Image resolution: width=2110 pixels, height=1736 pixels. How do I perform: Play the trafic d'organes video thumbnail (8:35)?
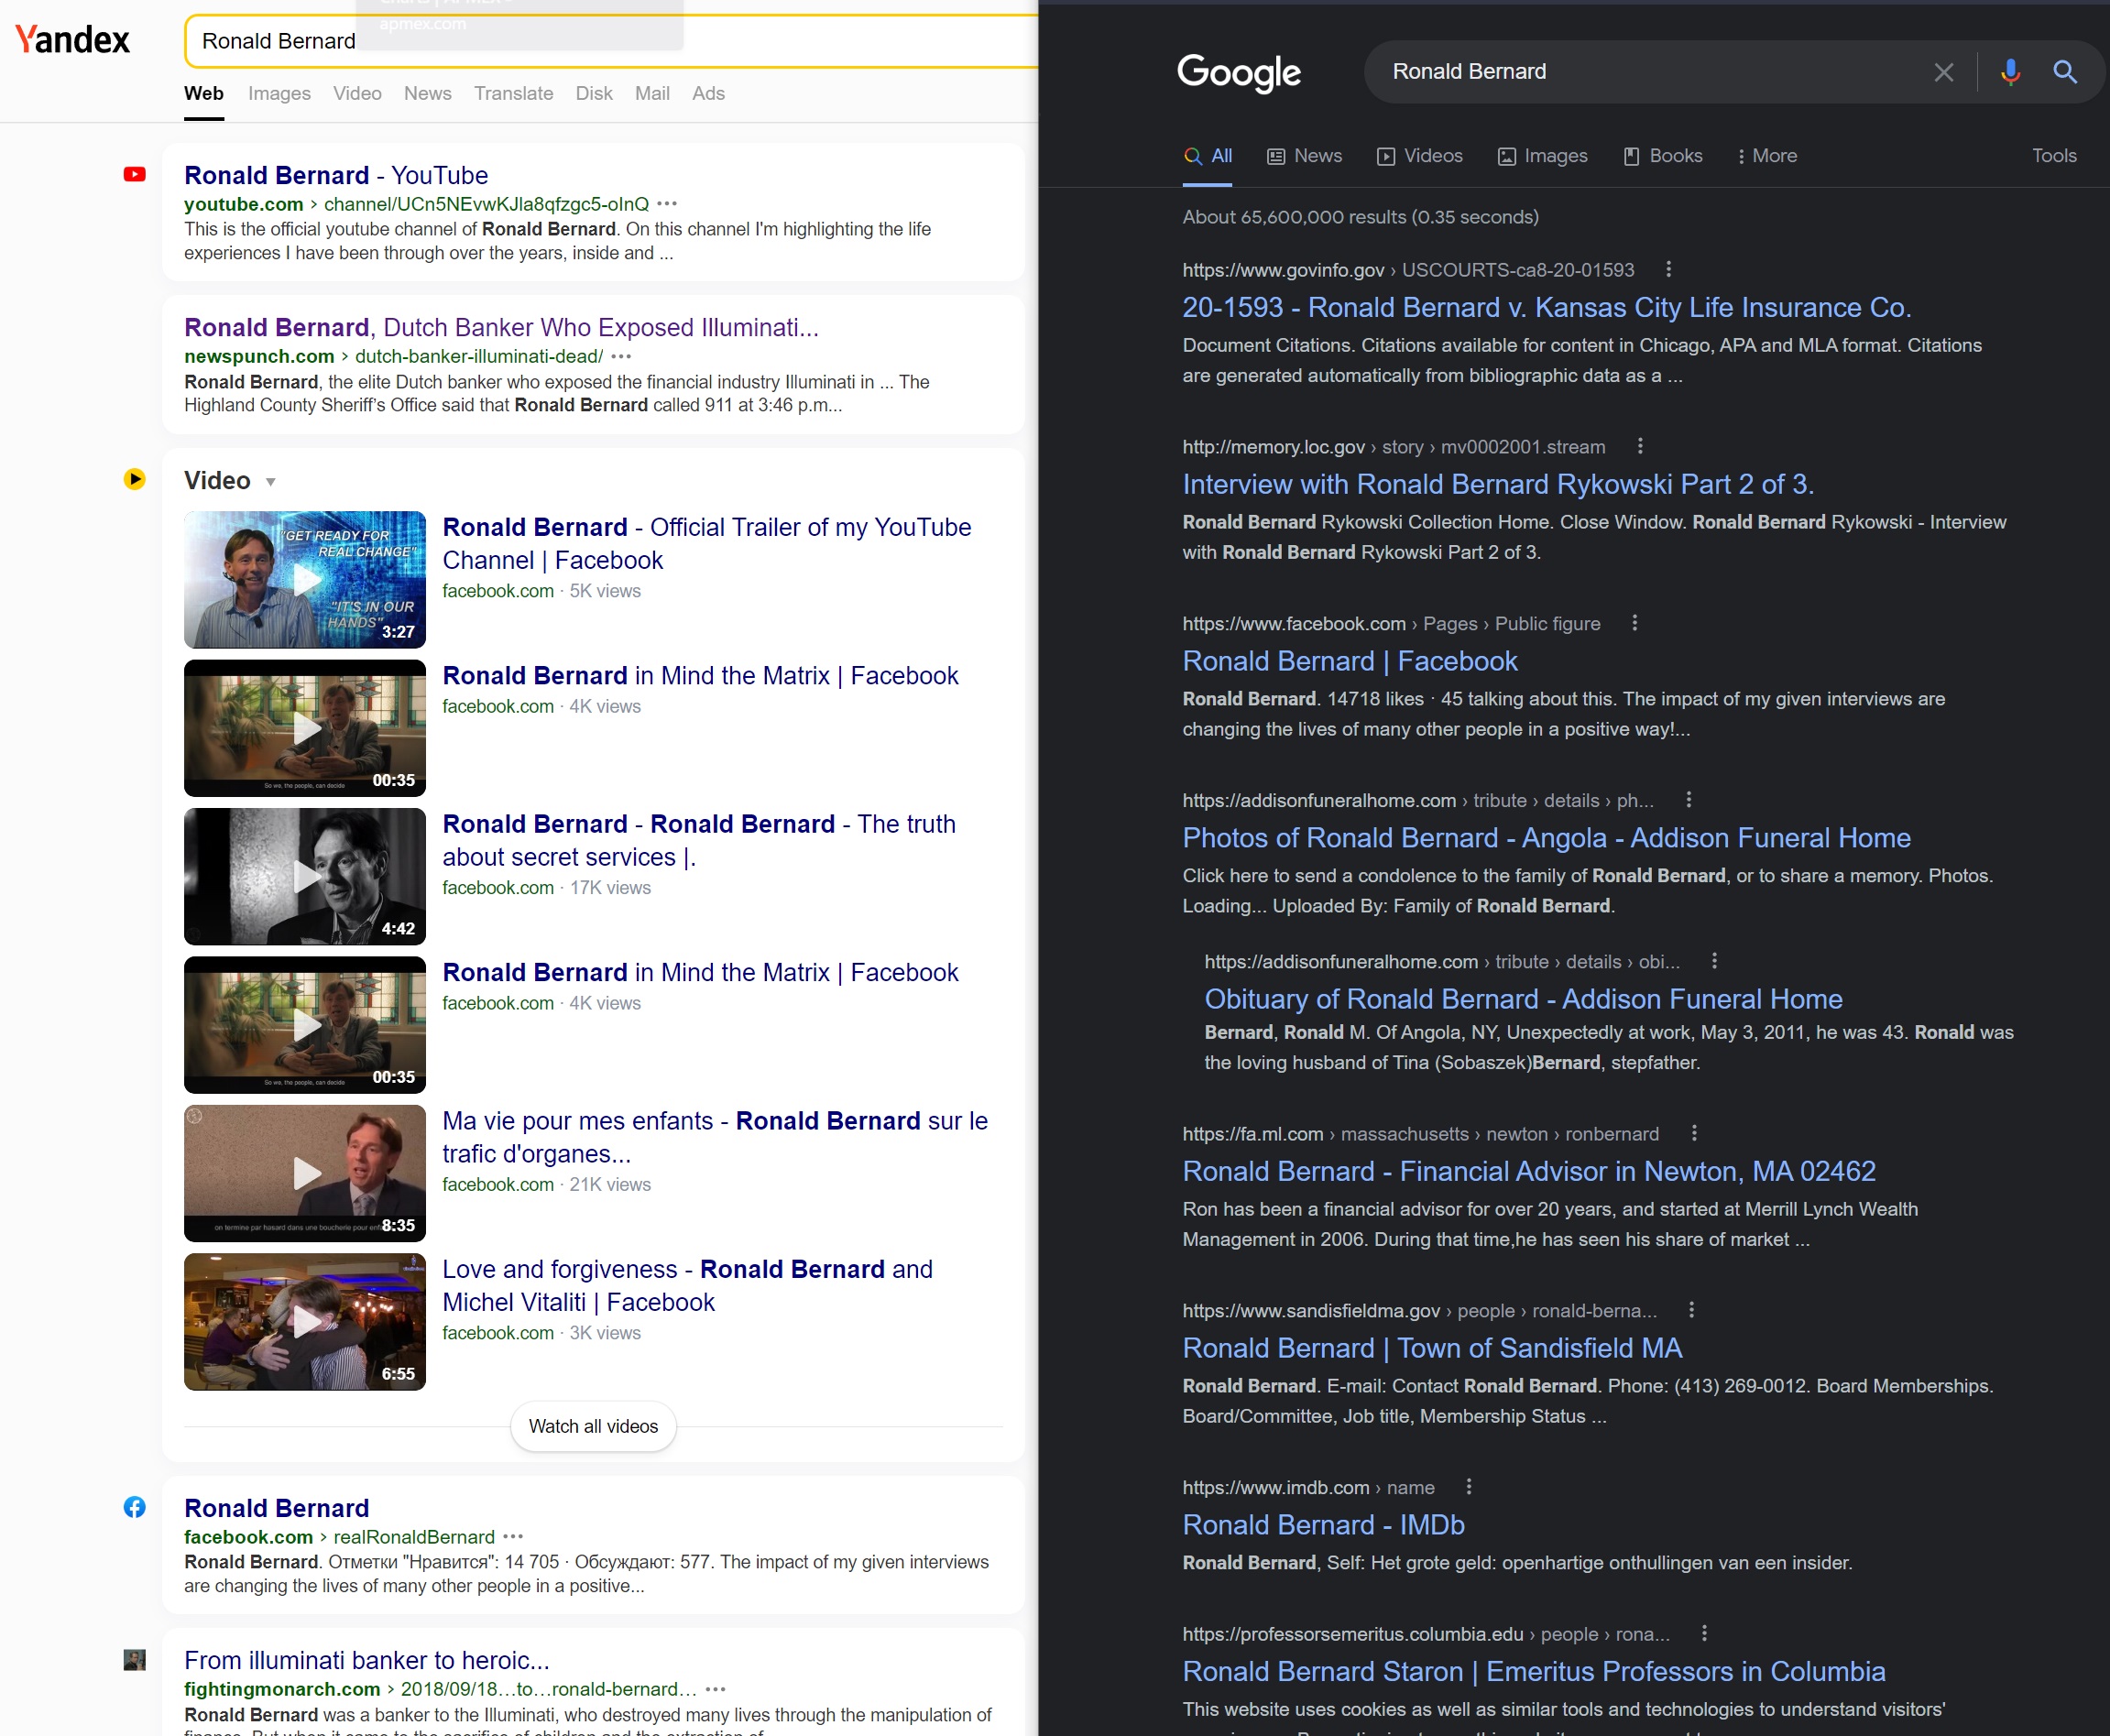(x=305, y=1173)
